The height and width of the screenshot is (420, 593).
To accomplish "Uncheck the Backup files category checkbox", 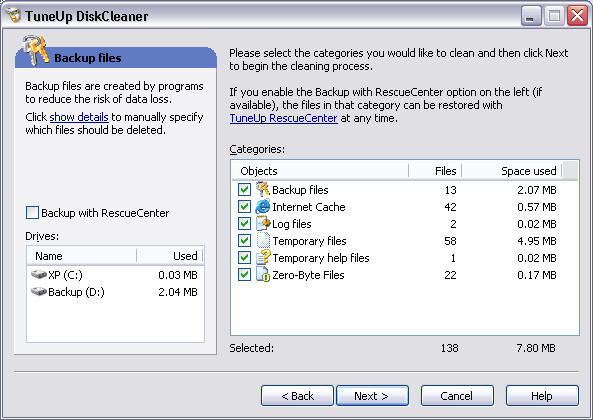I will [244, 190].
